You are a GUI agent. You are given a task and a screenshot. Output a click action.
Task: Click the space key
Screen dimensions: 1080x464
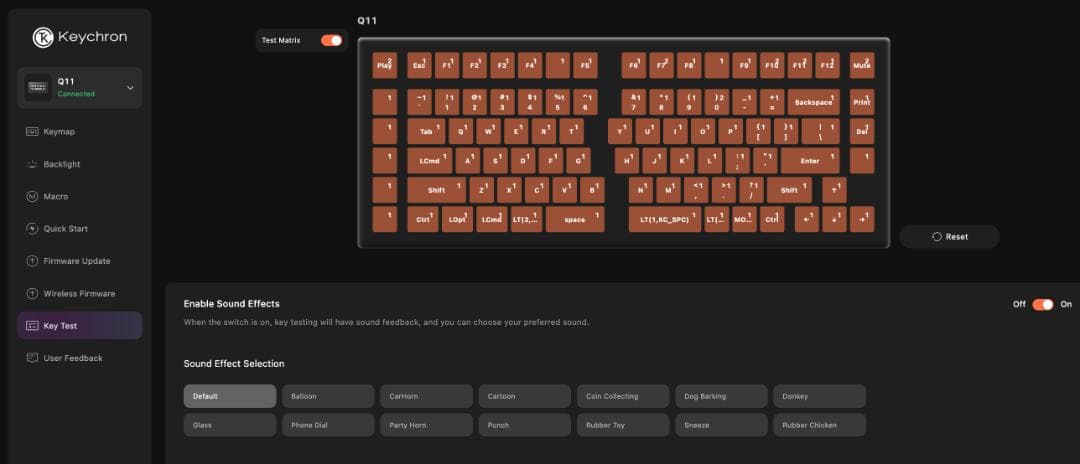click(x=575, y=219)
